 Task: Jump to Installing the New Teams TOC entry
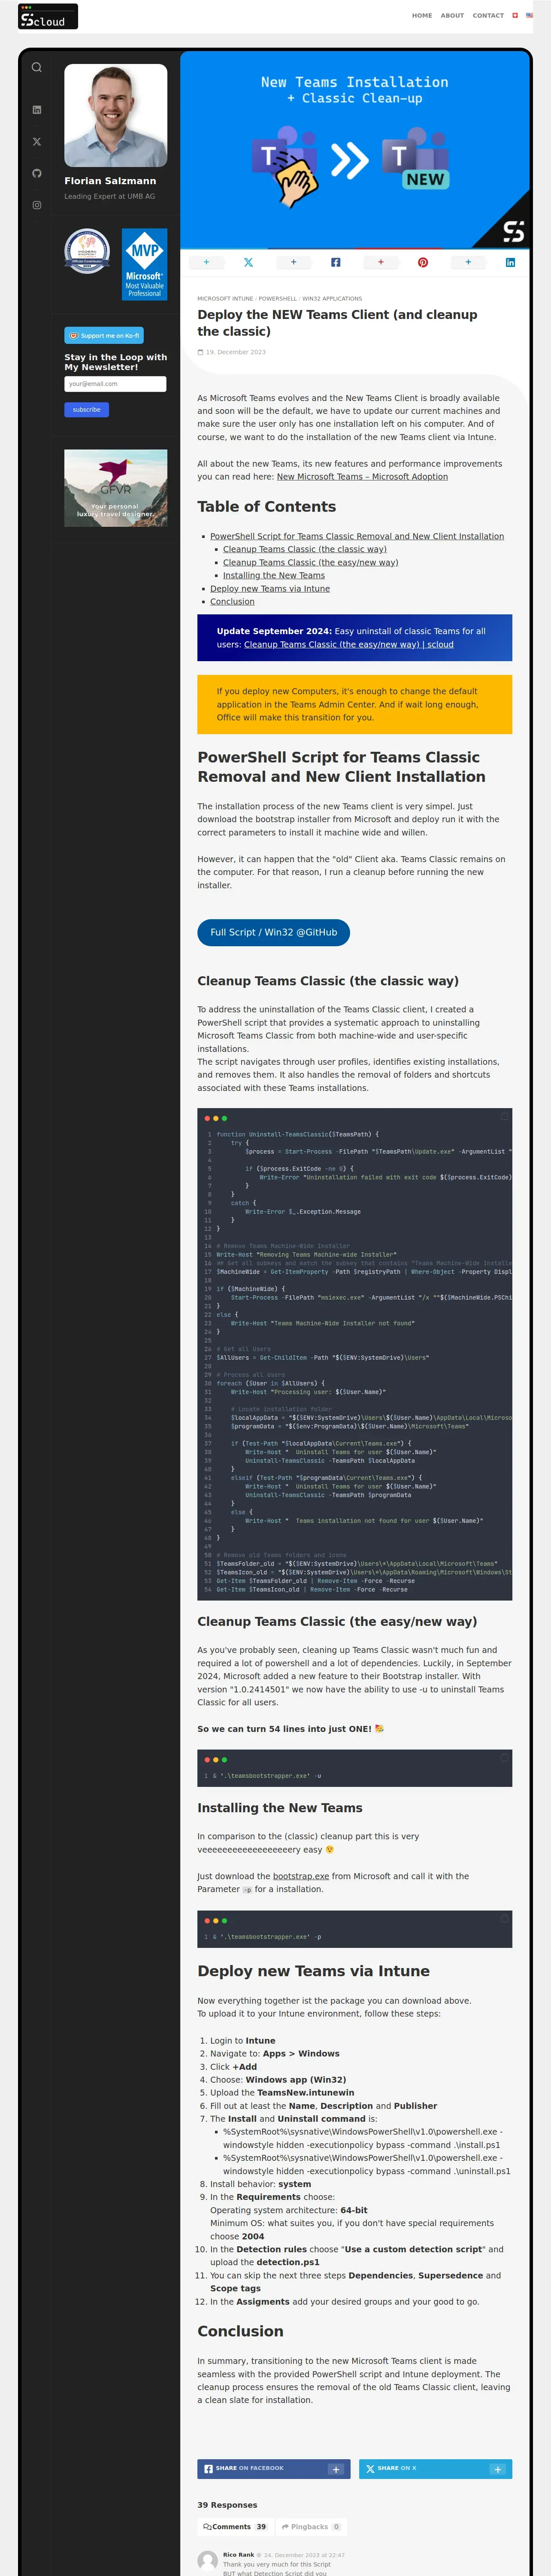[274, 575]
